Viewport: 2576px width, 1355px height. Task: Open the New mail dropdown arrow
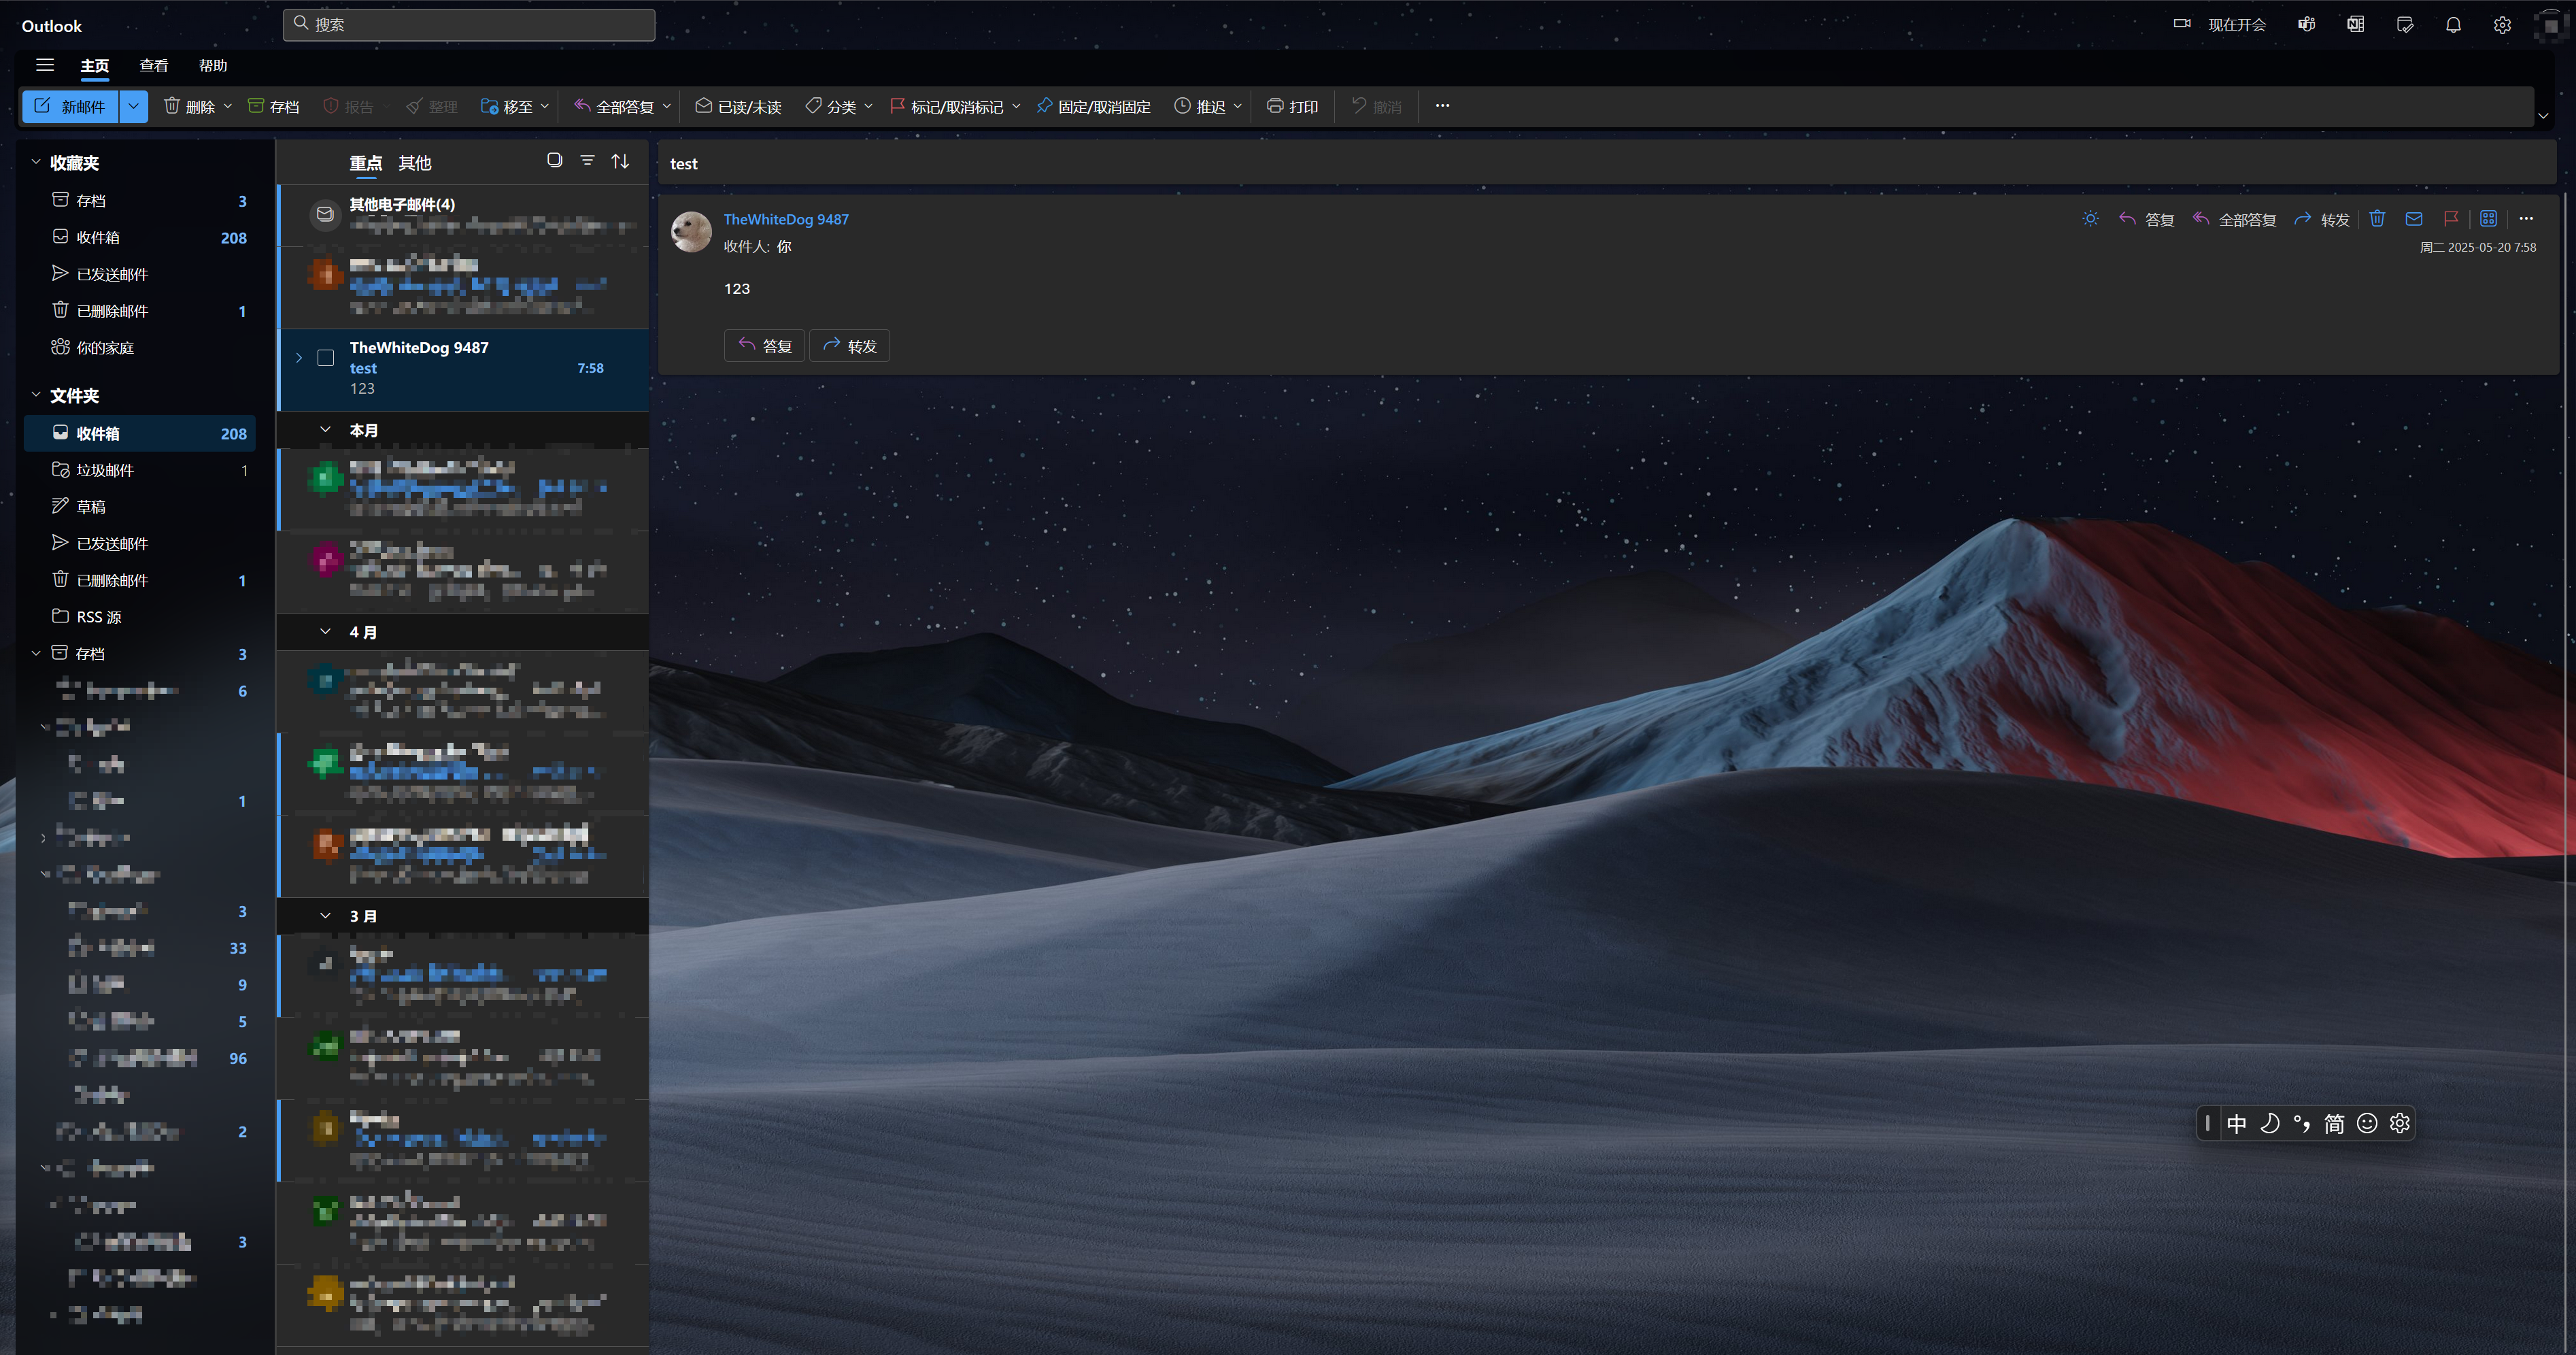coord(133,106)
